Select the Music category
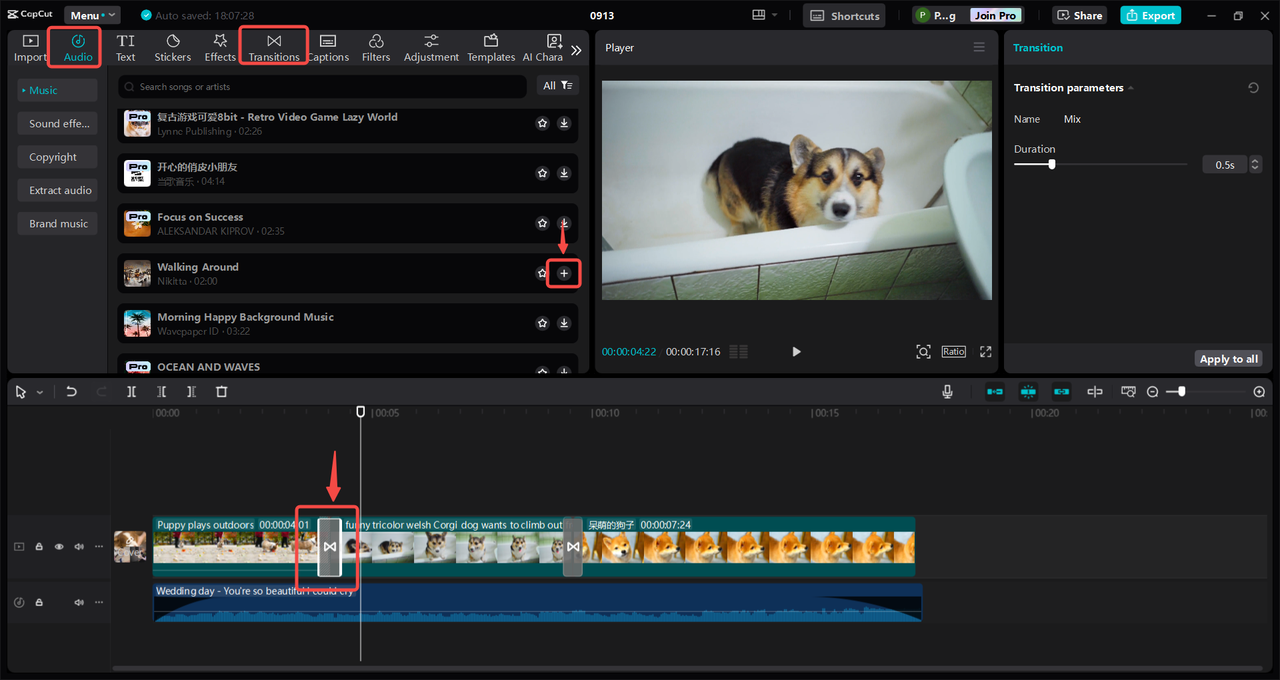Screen dimensions: 1280x680 57,90
